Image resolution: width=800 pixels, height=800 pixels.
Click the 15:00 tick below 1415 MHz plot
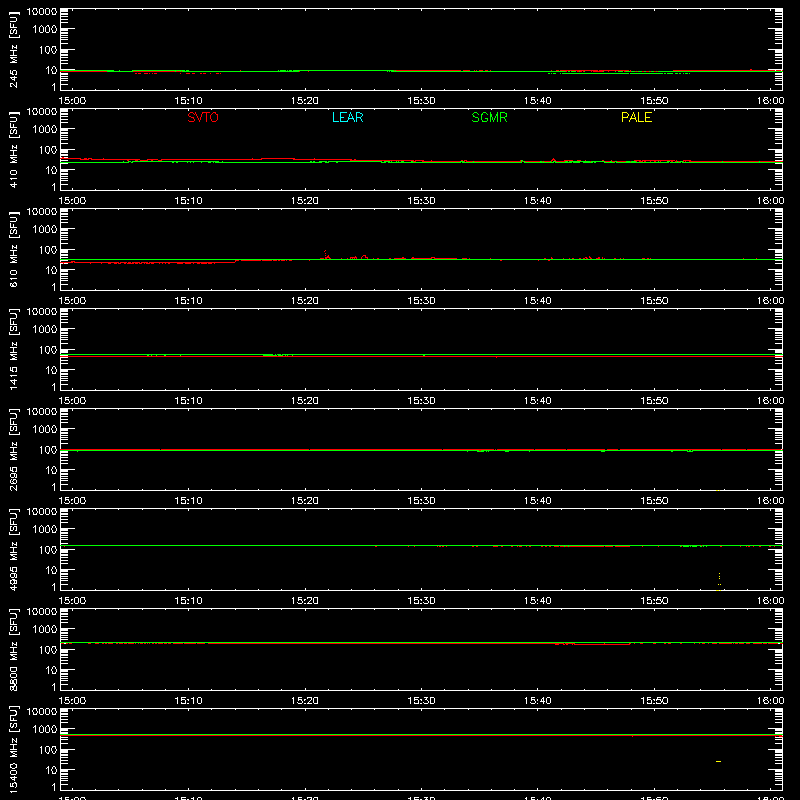(72, 401)
